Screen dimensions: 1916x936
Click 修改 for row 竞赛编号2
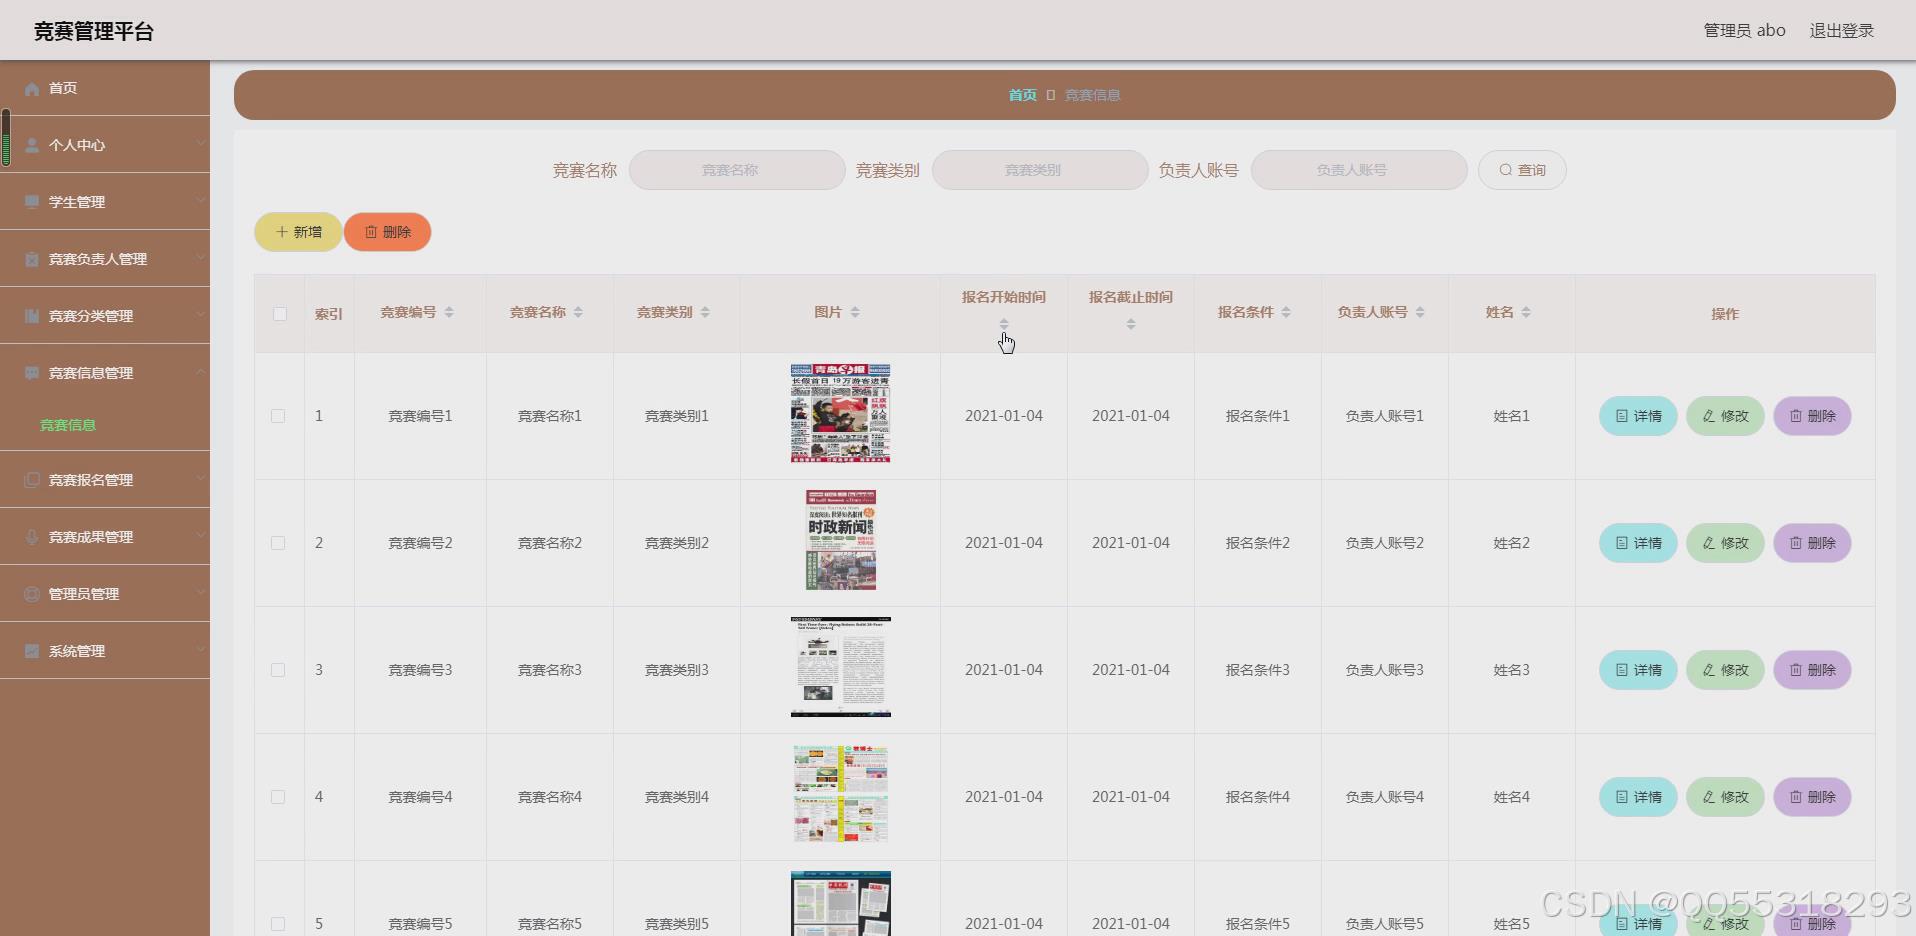tap(1725, 543)
